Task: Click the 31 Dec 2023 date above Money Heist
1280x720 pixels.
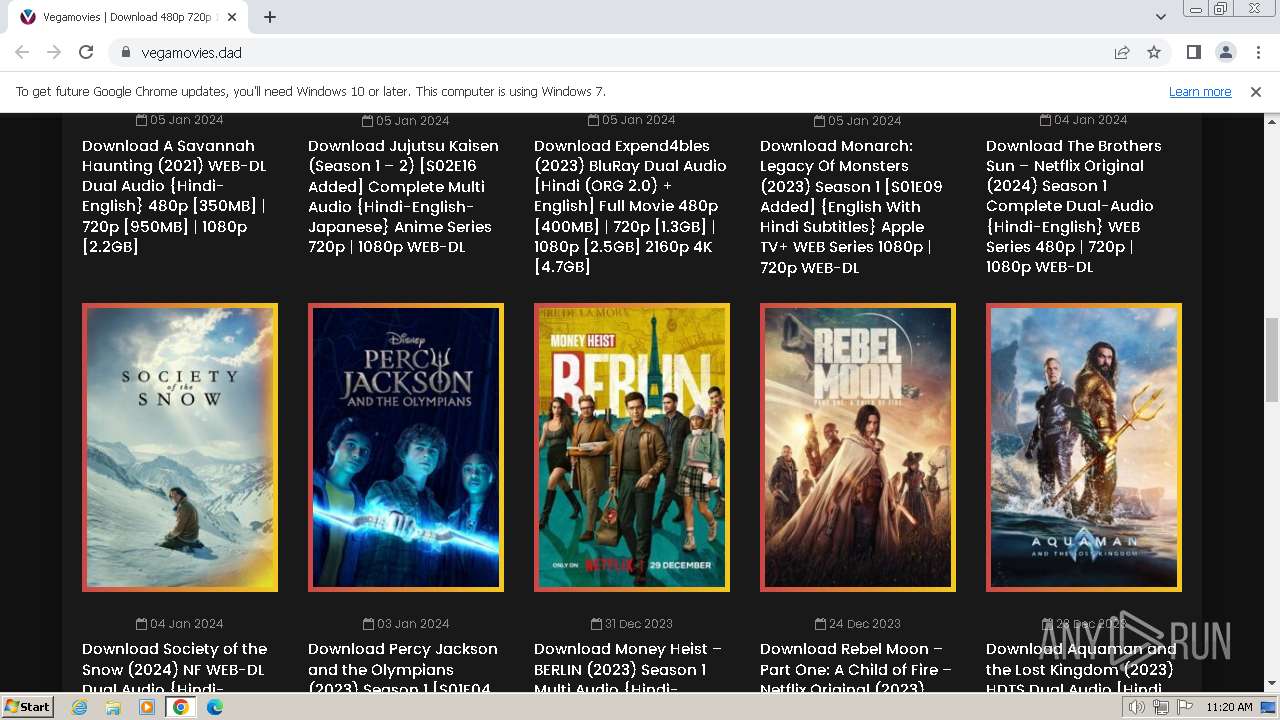Action: [632, 624]
